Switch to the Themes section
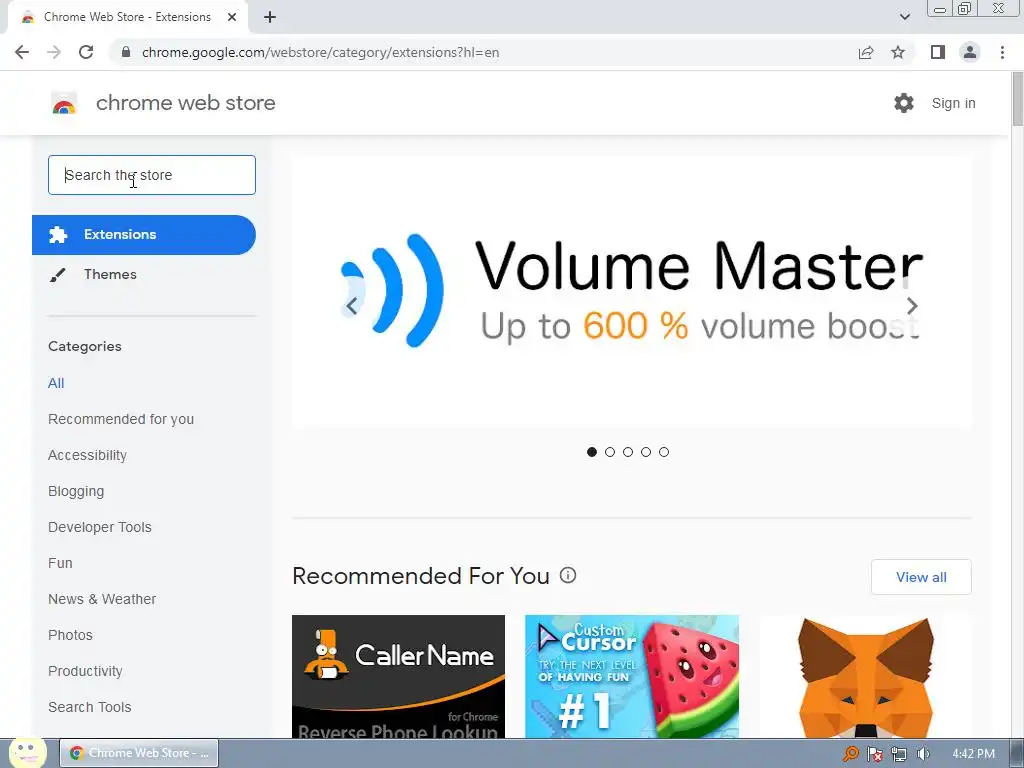Viewport: 1024px width, 768px height. 110,274
